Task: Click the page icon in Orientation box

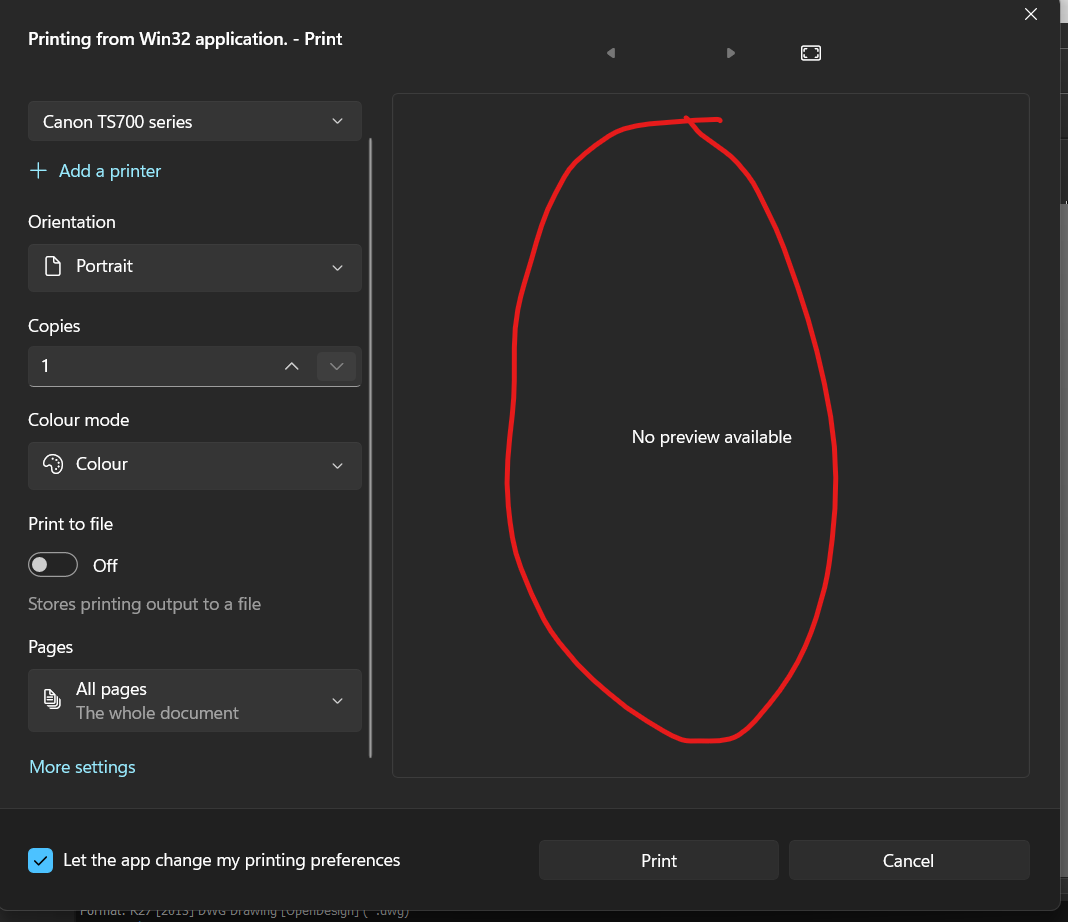Action: 53,267
